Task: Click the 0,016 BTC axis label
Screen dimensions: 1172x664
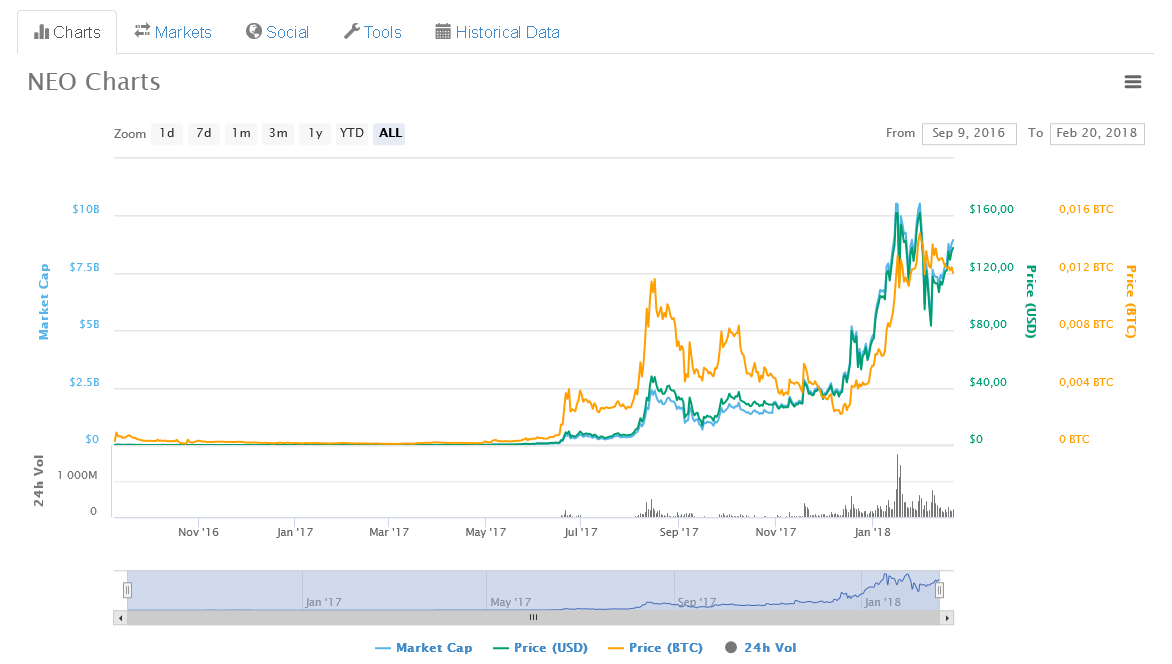Action: (x=1086, y=209)
